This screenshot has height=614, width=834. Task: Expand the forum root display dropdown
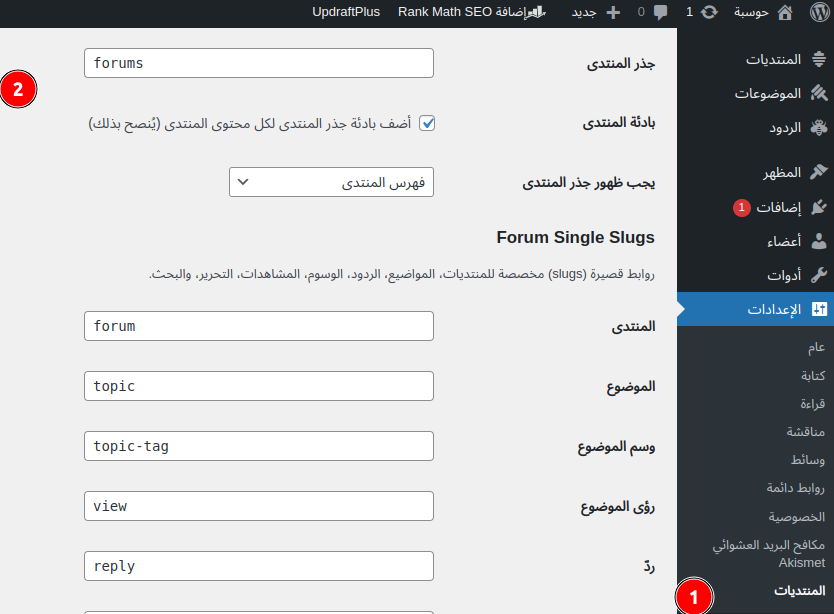coord(331,182)
